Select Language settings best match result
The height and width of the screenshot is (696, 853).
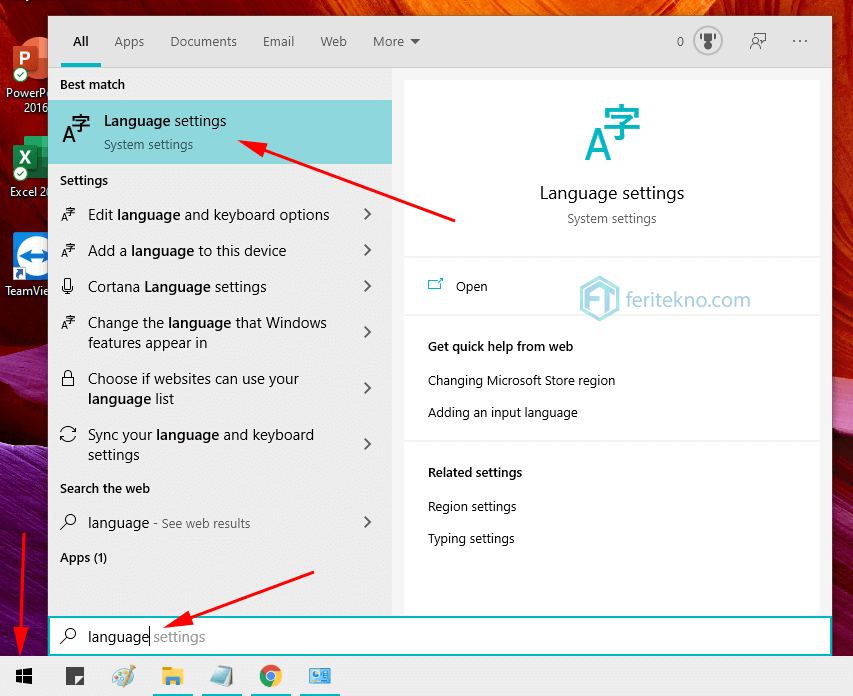click(220, 132)
